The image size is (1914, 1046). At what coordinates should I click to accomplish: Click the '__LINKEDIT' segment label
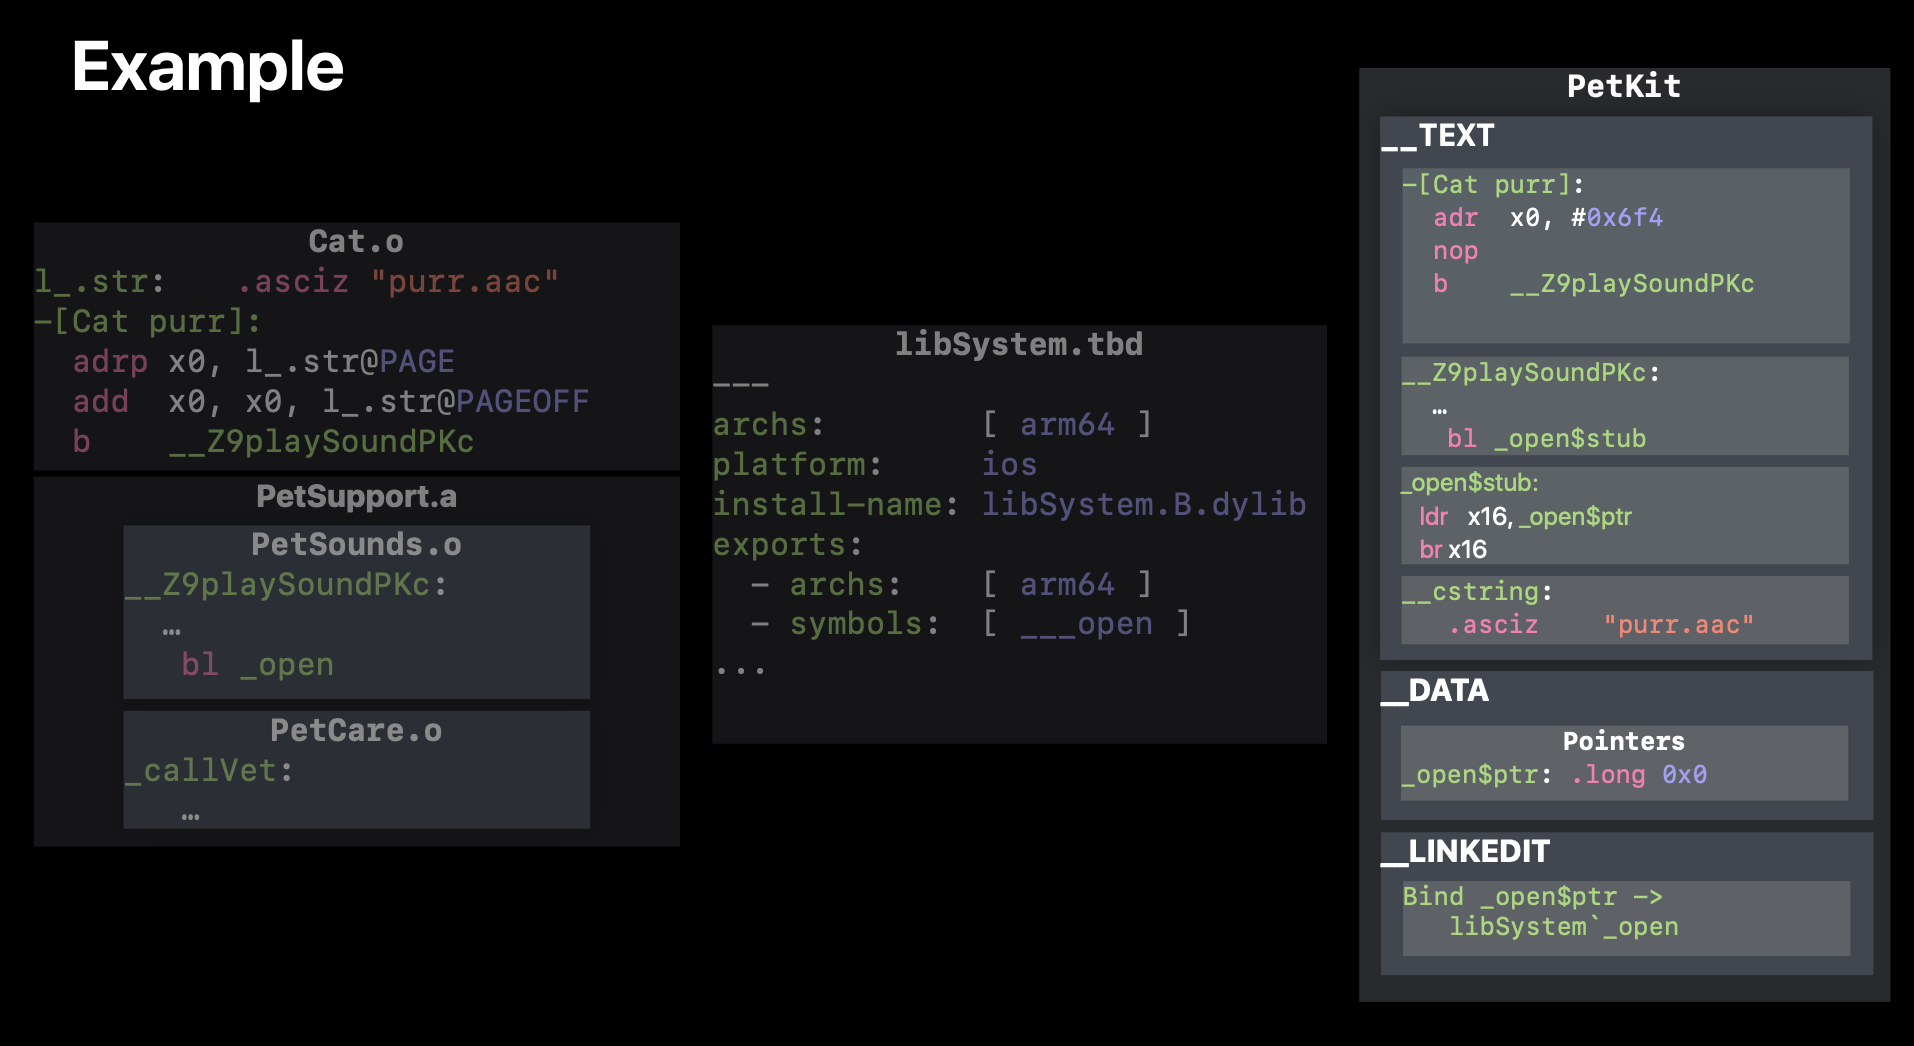pyautogui.click(x=1466, y=851)
